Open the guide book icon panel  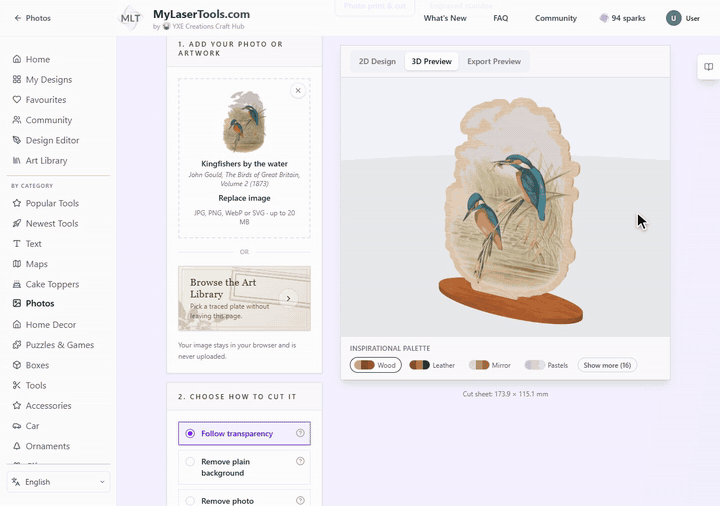(709, 67)
